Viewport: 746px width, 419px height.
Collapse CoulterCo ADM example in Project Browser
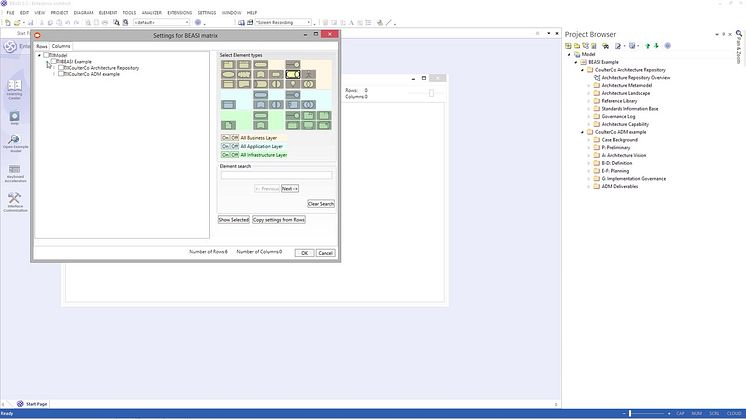(582, 132)
